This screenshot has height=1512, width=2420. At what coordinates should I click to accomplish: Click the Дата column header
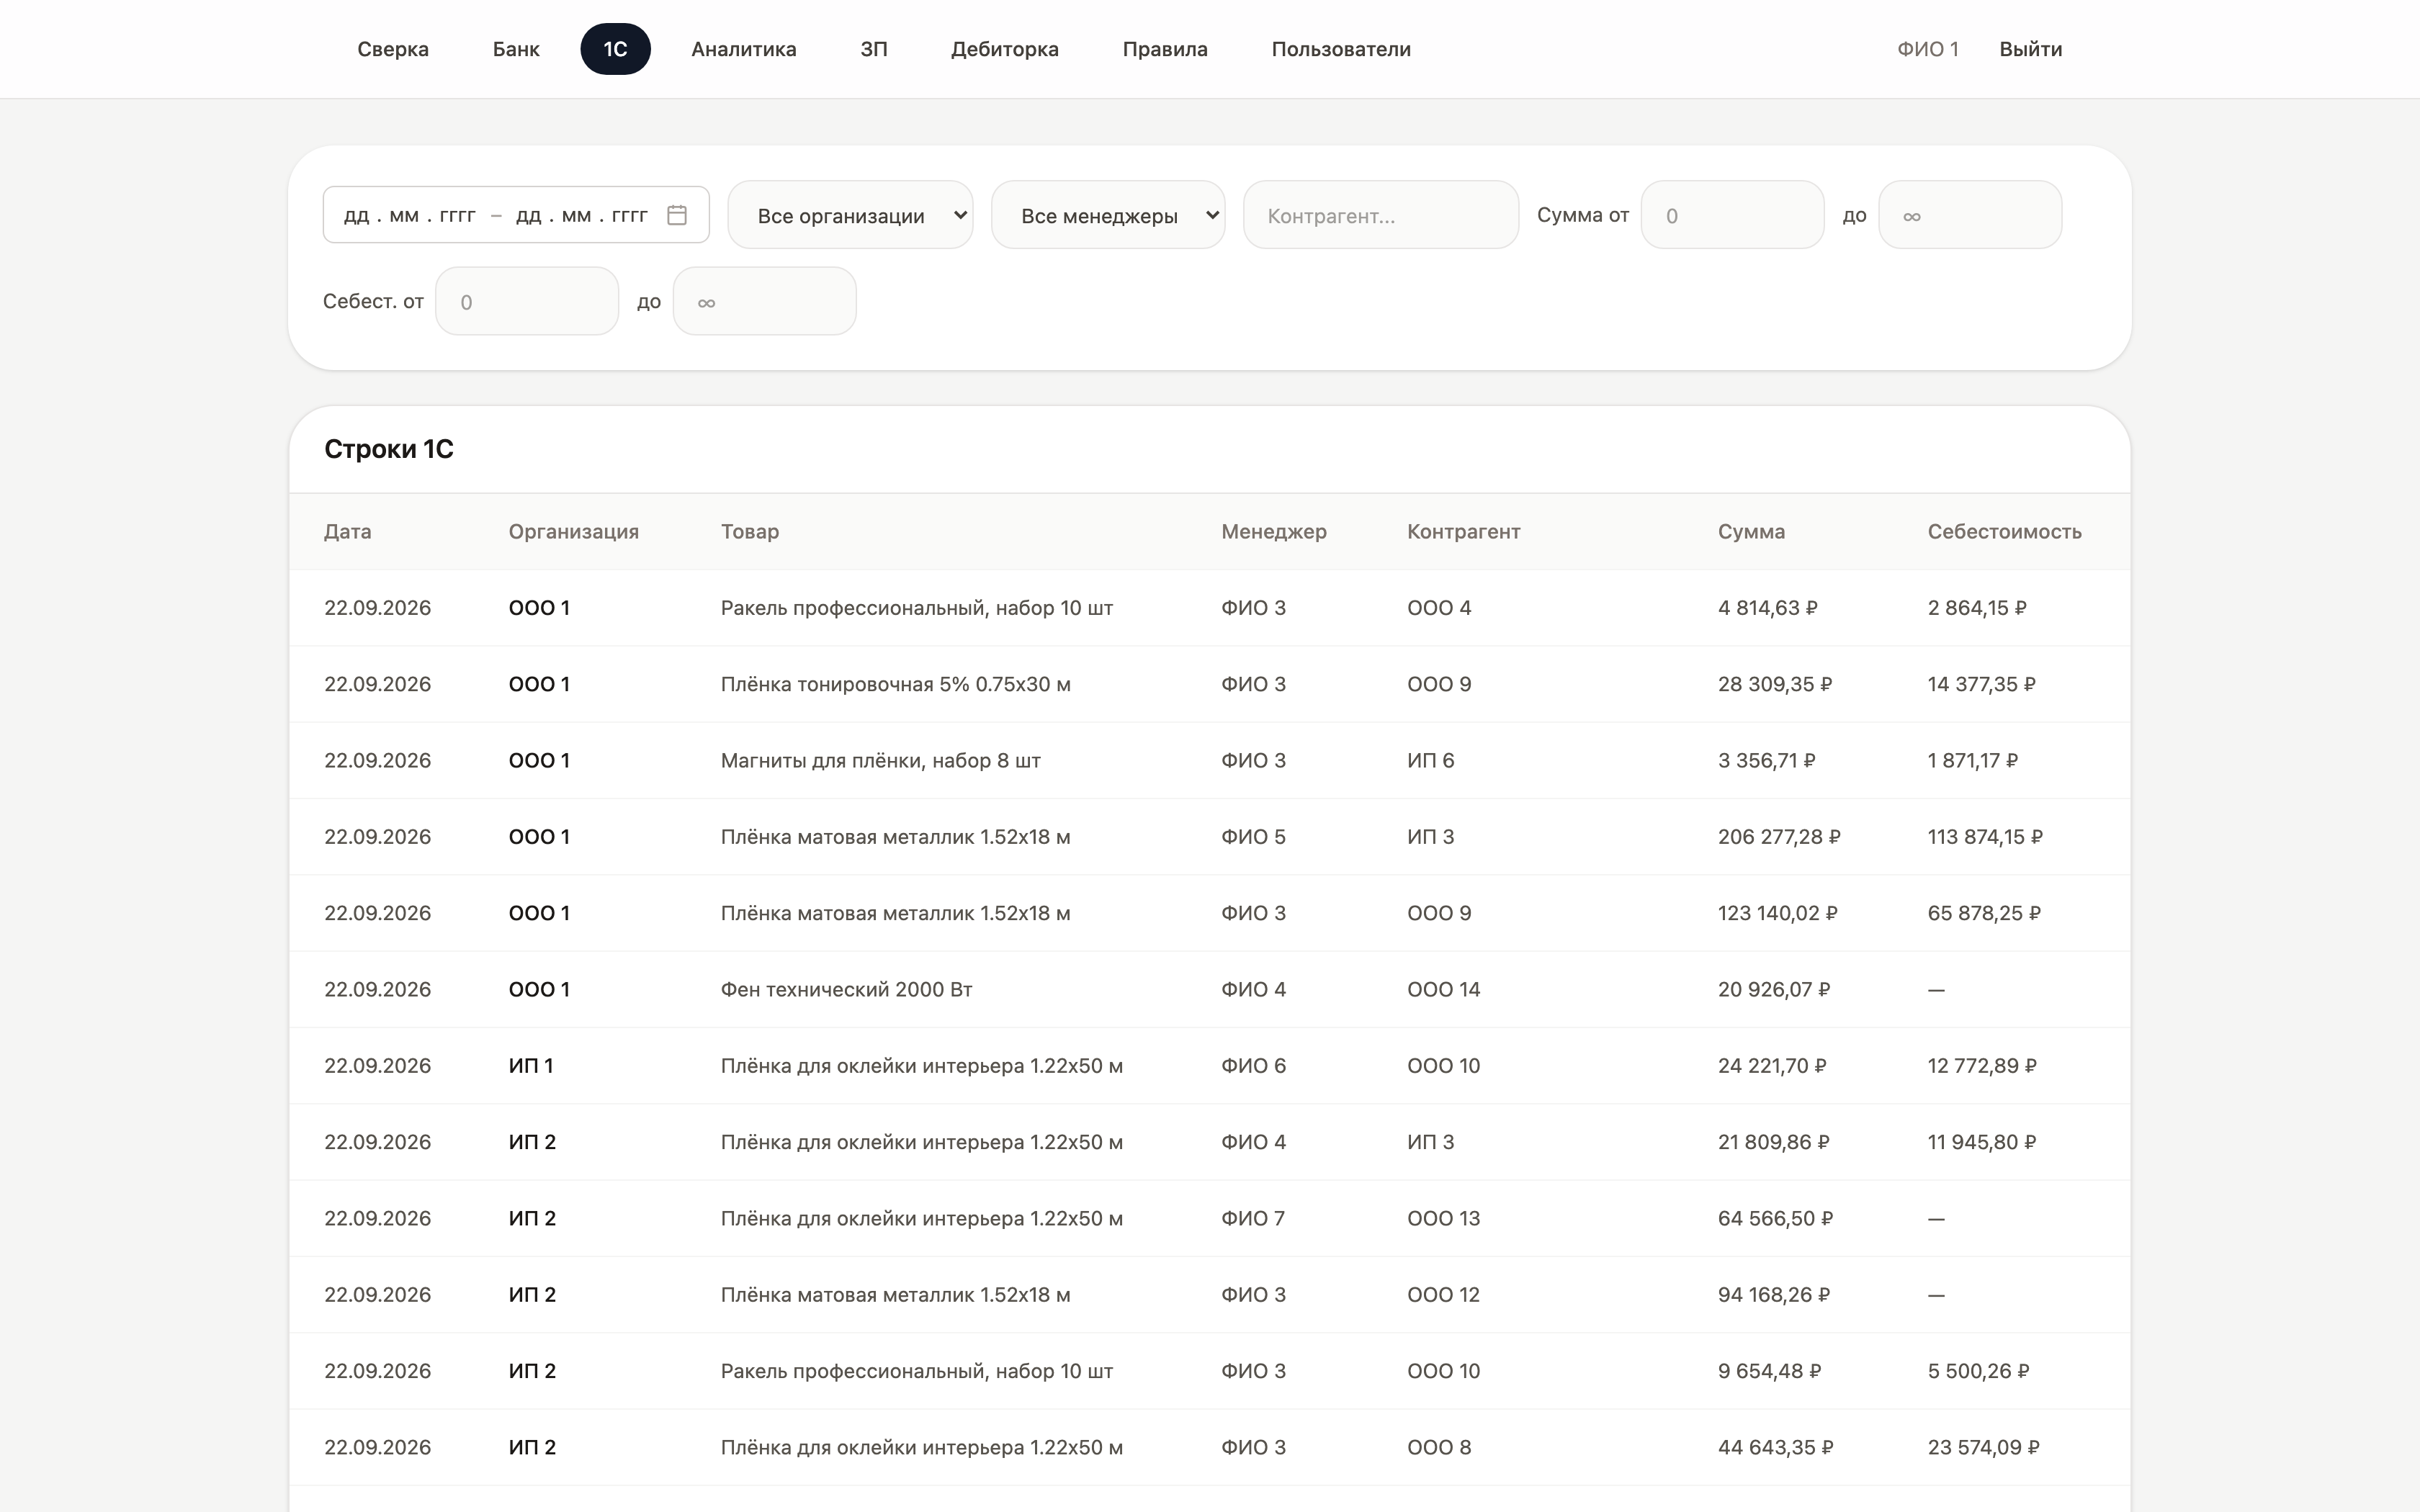tap(348, 532)
